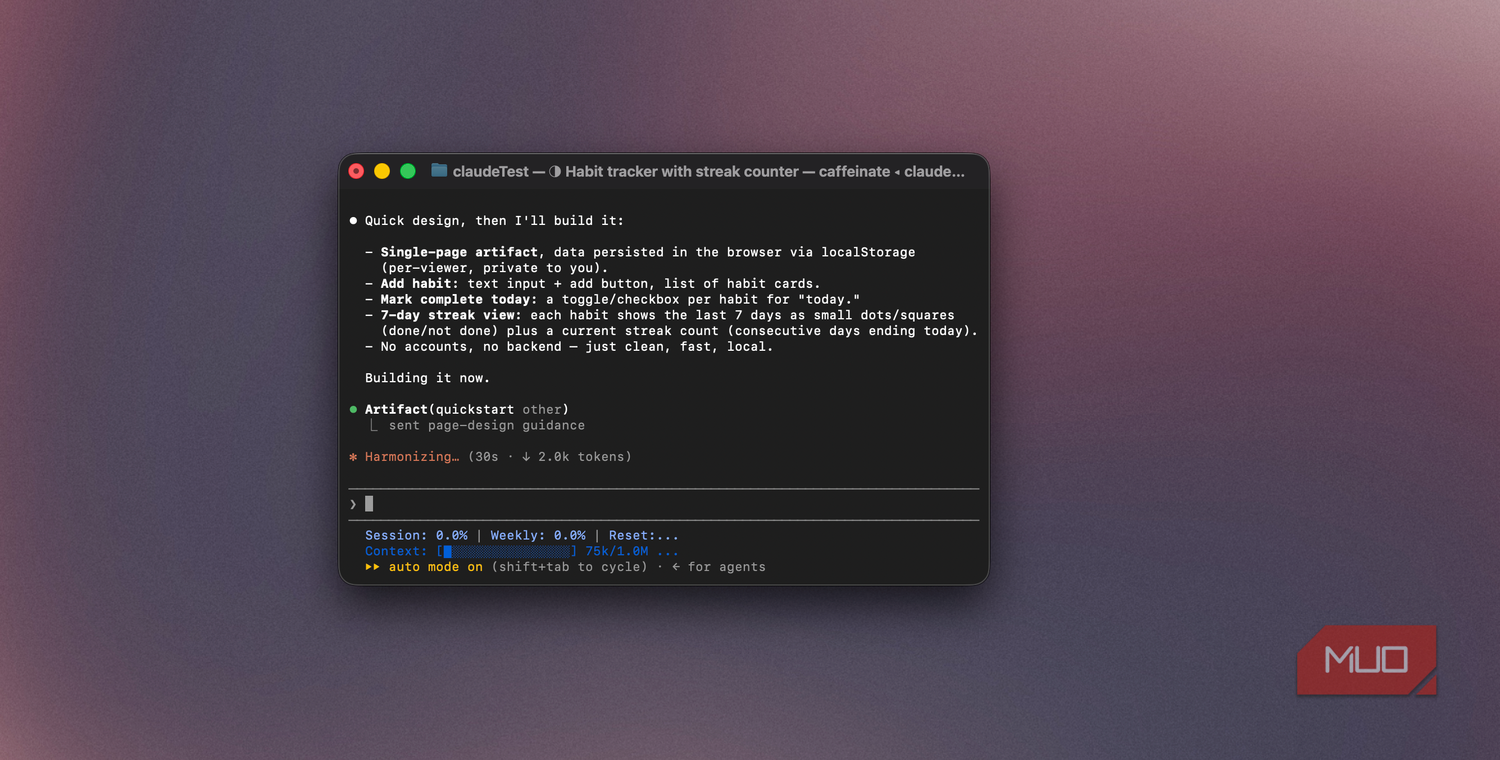Click the "Context:" label
1500x760 pixels.
[396, 551]
